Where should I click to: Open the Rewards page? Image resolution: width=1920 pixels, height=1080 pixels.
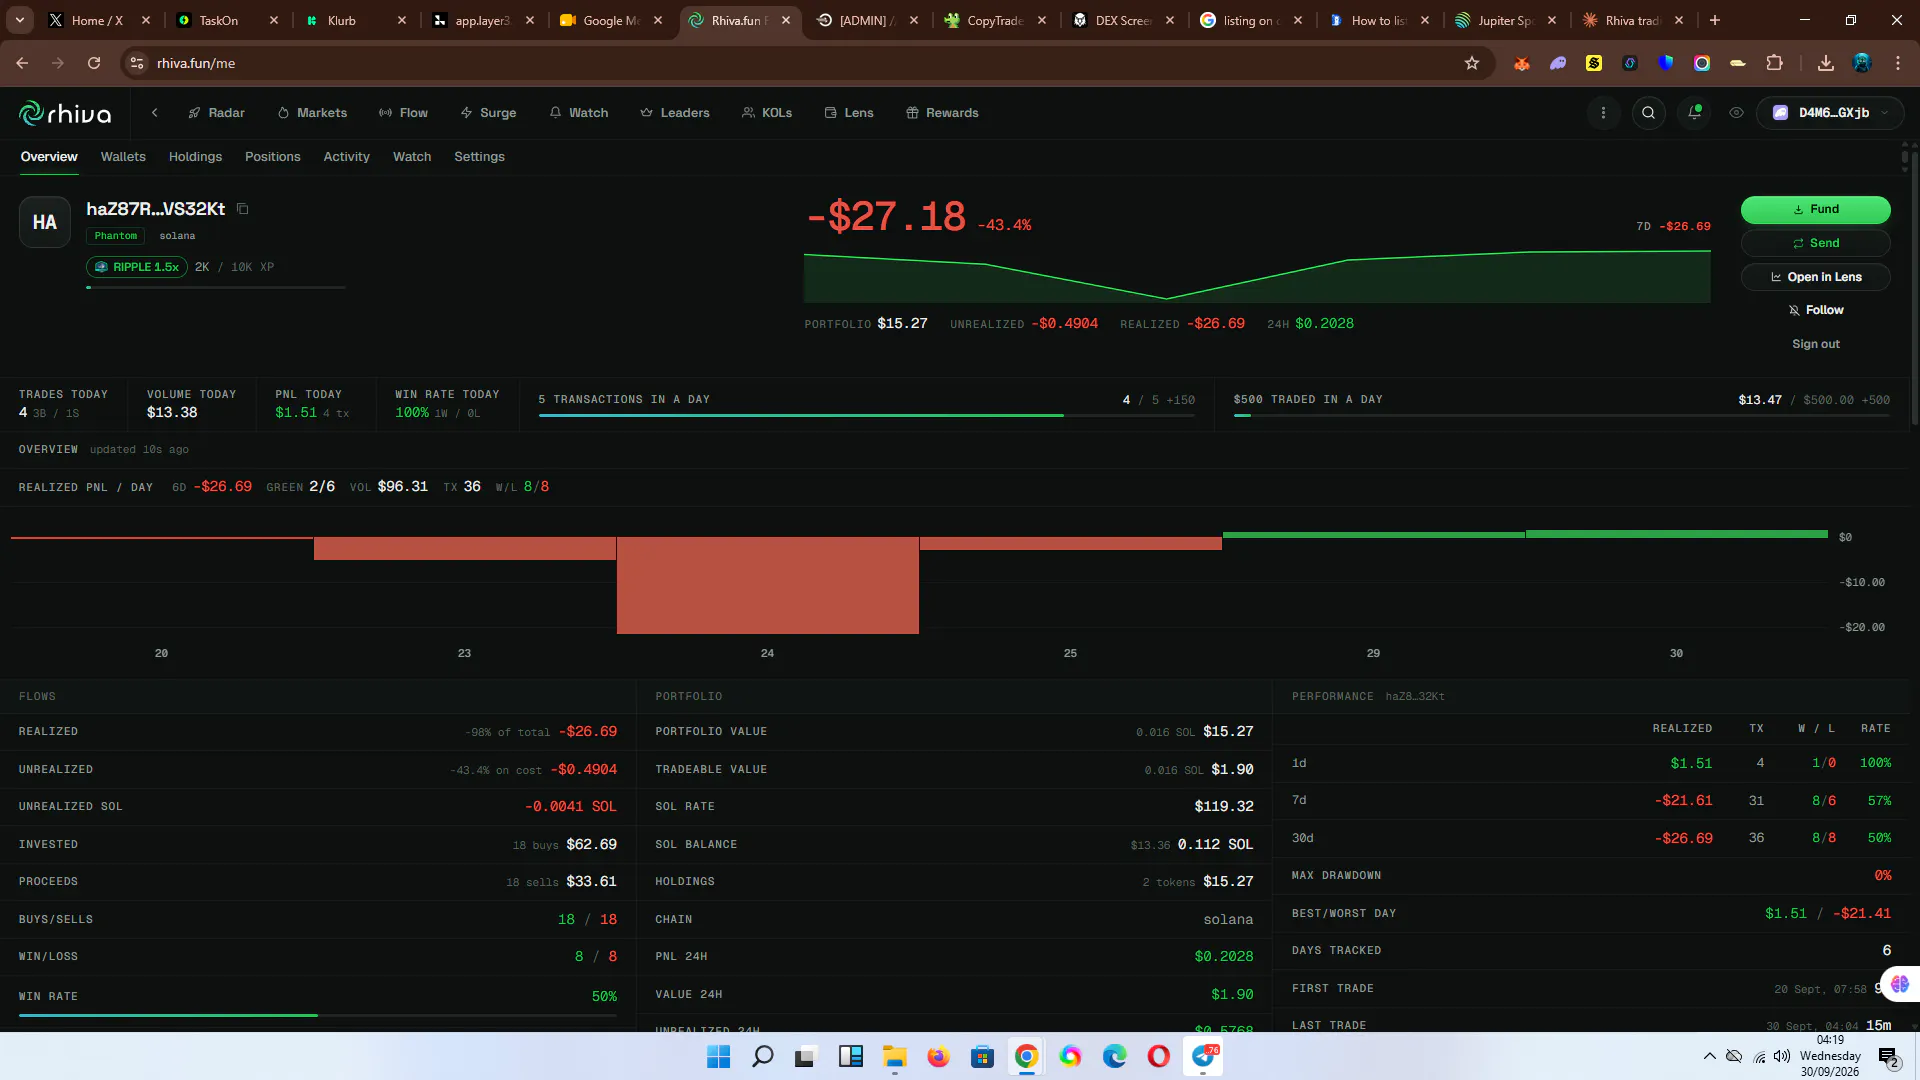(942, 113)
